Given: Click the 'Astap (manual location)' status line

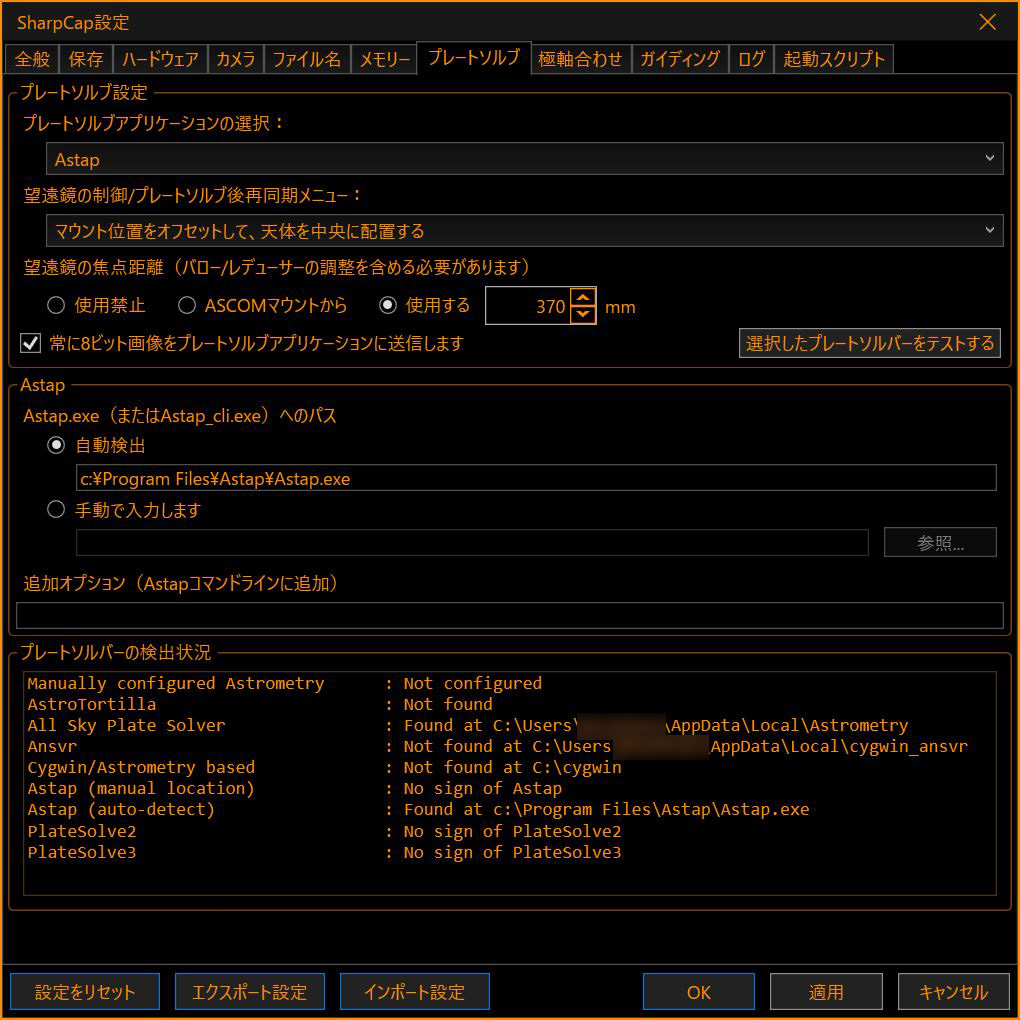Looking at the screenshot, I should [x=295, y=788].
